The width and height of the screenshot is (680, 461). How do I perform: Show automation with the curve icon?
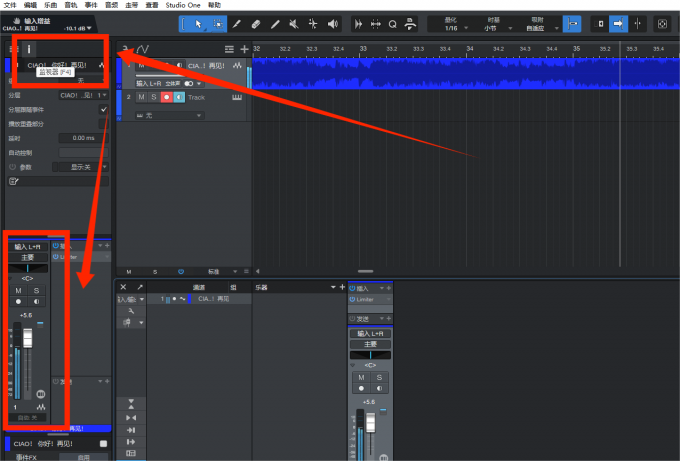tap(143, 49)
